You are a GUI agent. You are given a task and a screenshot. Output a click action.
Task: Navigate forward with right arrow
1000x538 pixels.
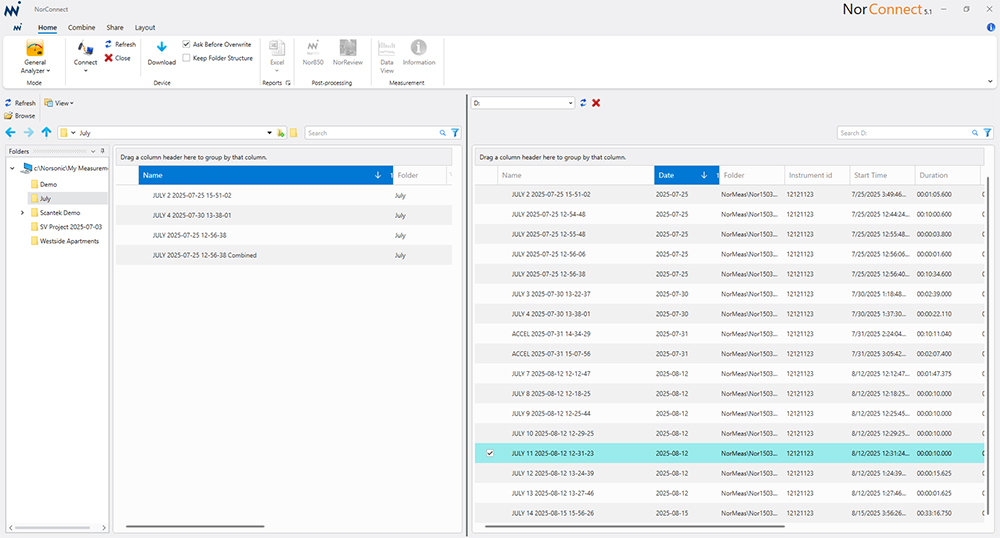[29, 133]
